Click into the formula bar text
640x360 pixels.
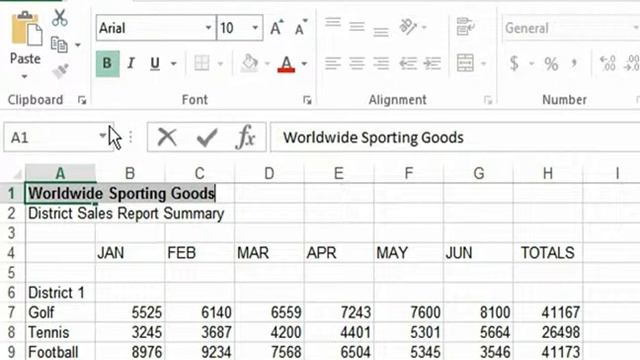pos(455,138)
